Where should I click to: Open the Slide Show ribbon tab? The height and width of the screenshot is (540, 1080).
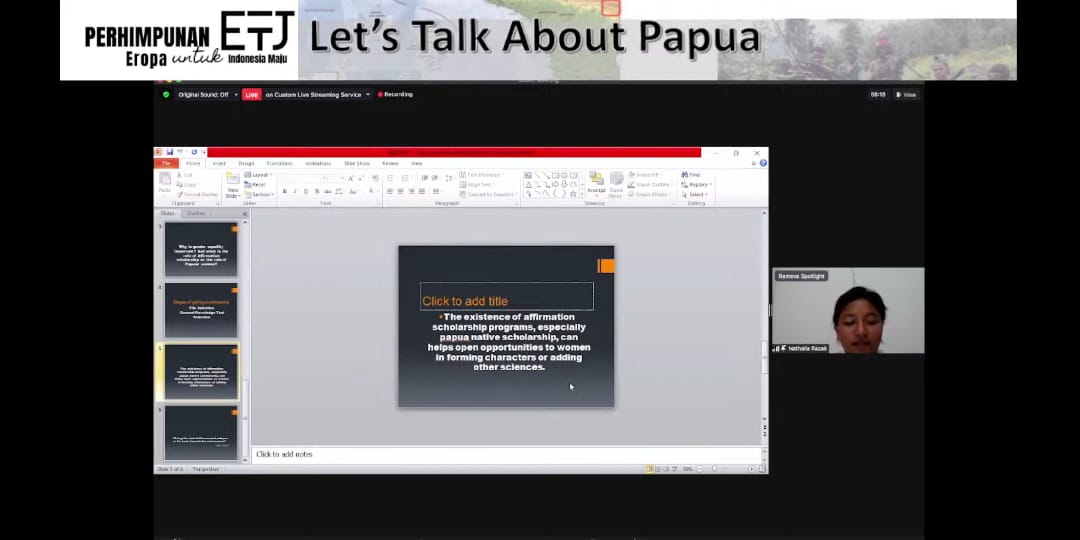[x=356, y=163]
